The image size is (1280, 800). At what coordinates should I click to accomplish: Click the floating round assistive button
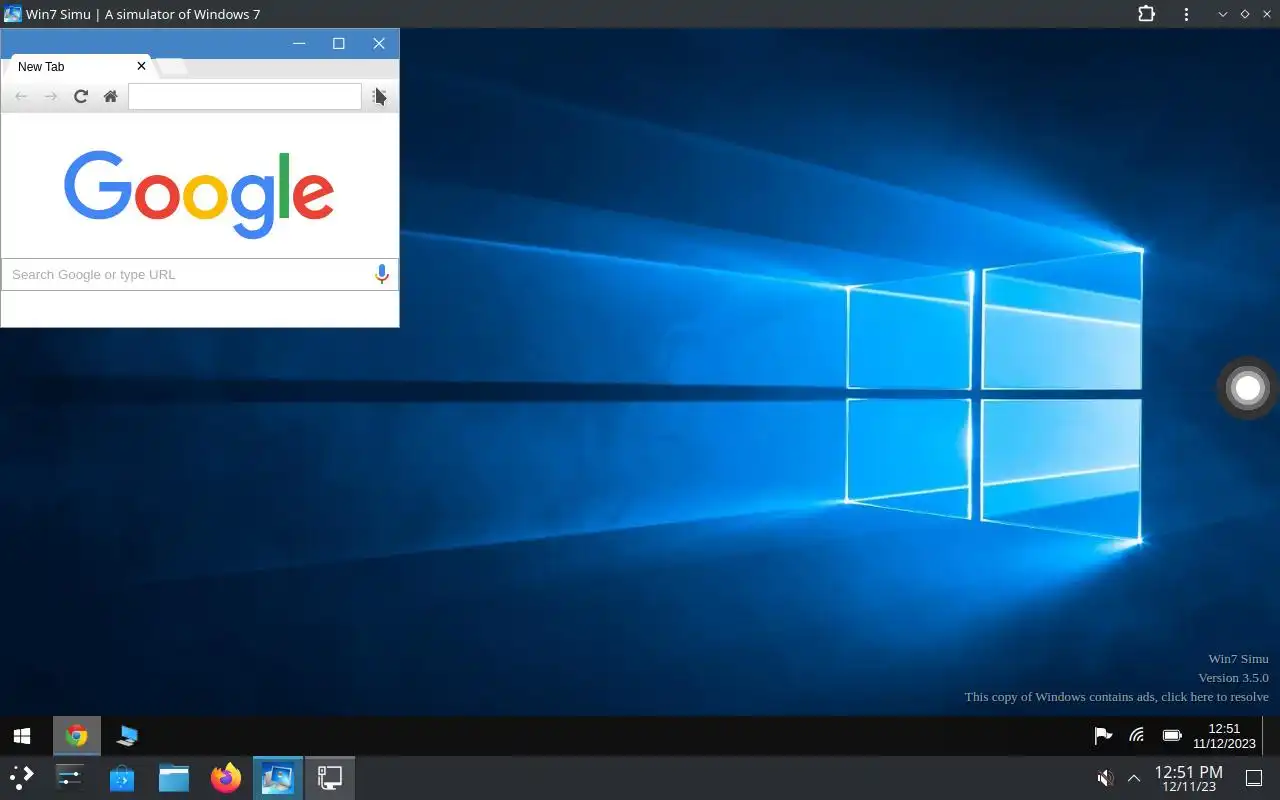[1247, 388]
